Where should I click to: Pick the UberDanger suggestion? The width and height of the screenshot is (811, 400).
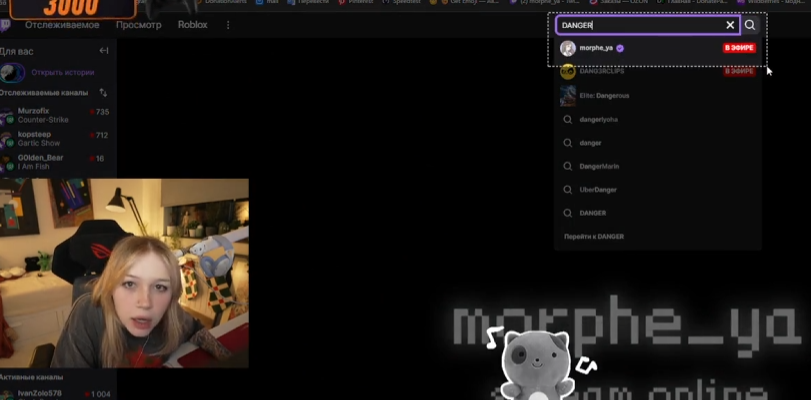(657, 190)
